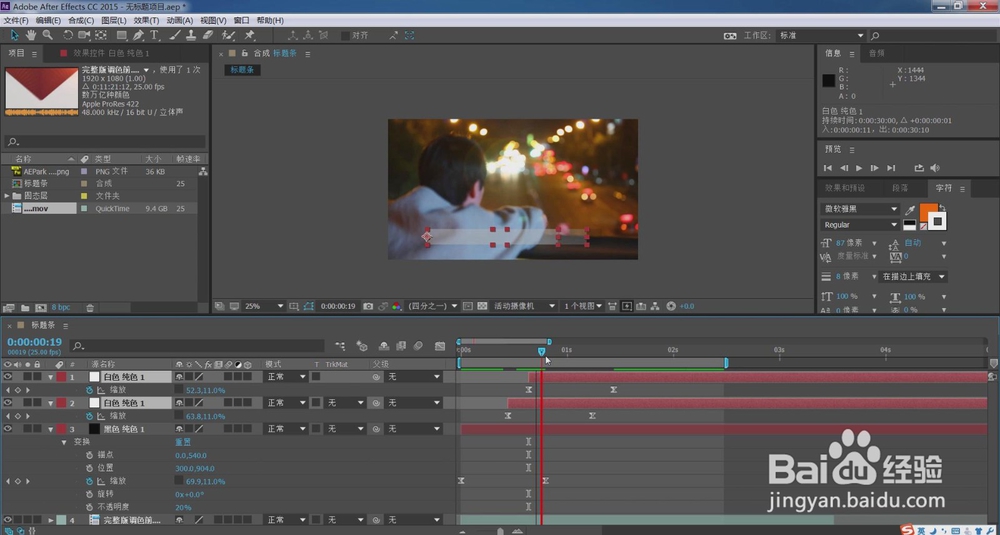This screenshot has height=535, width=1000.
Task: Click the timeline layer search field
Action: point(197,346)
